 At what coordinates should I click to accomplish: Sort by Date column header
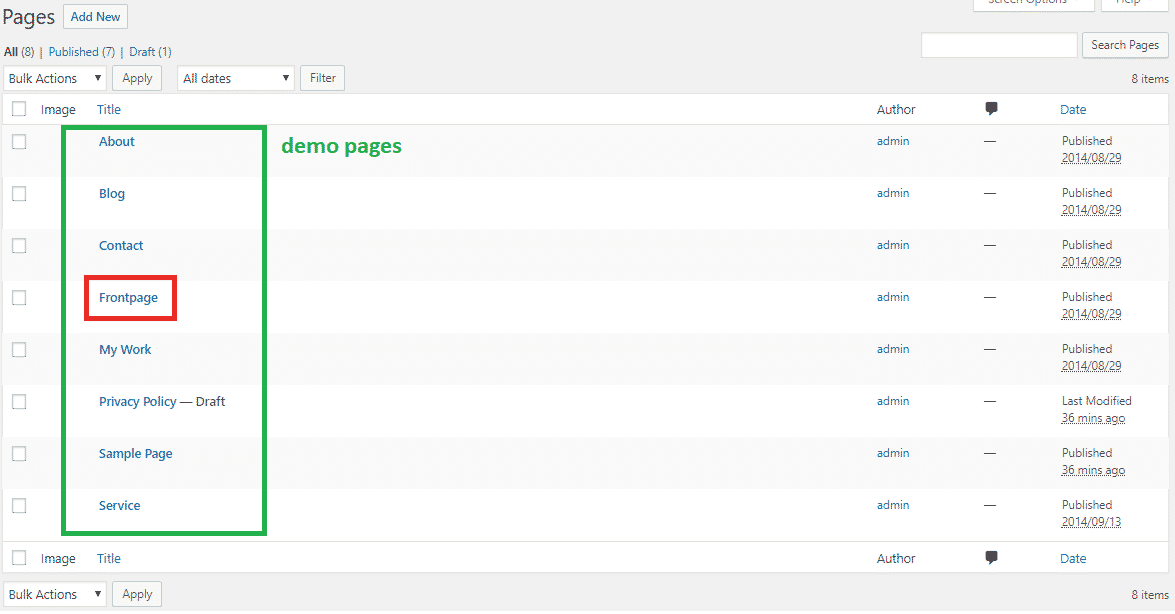(x=1073, y=109)
